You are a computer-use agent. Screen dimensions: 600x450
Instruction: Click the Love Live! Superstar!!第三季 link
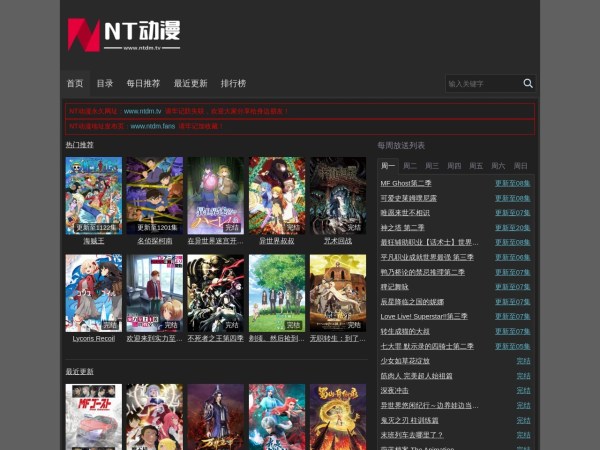[424, 316]
